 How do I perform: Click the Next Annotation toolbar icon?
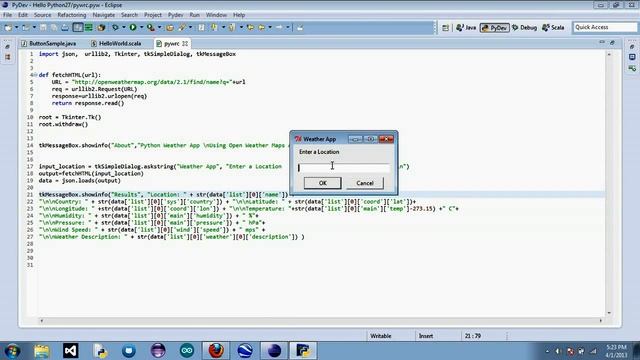214,28
